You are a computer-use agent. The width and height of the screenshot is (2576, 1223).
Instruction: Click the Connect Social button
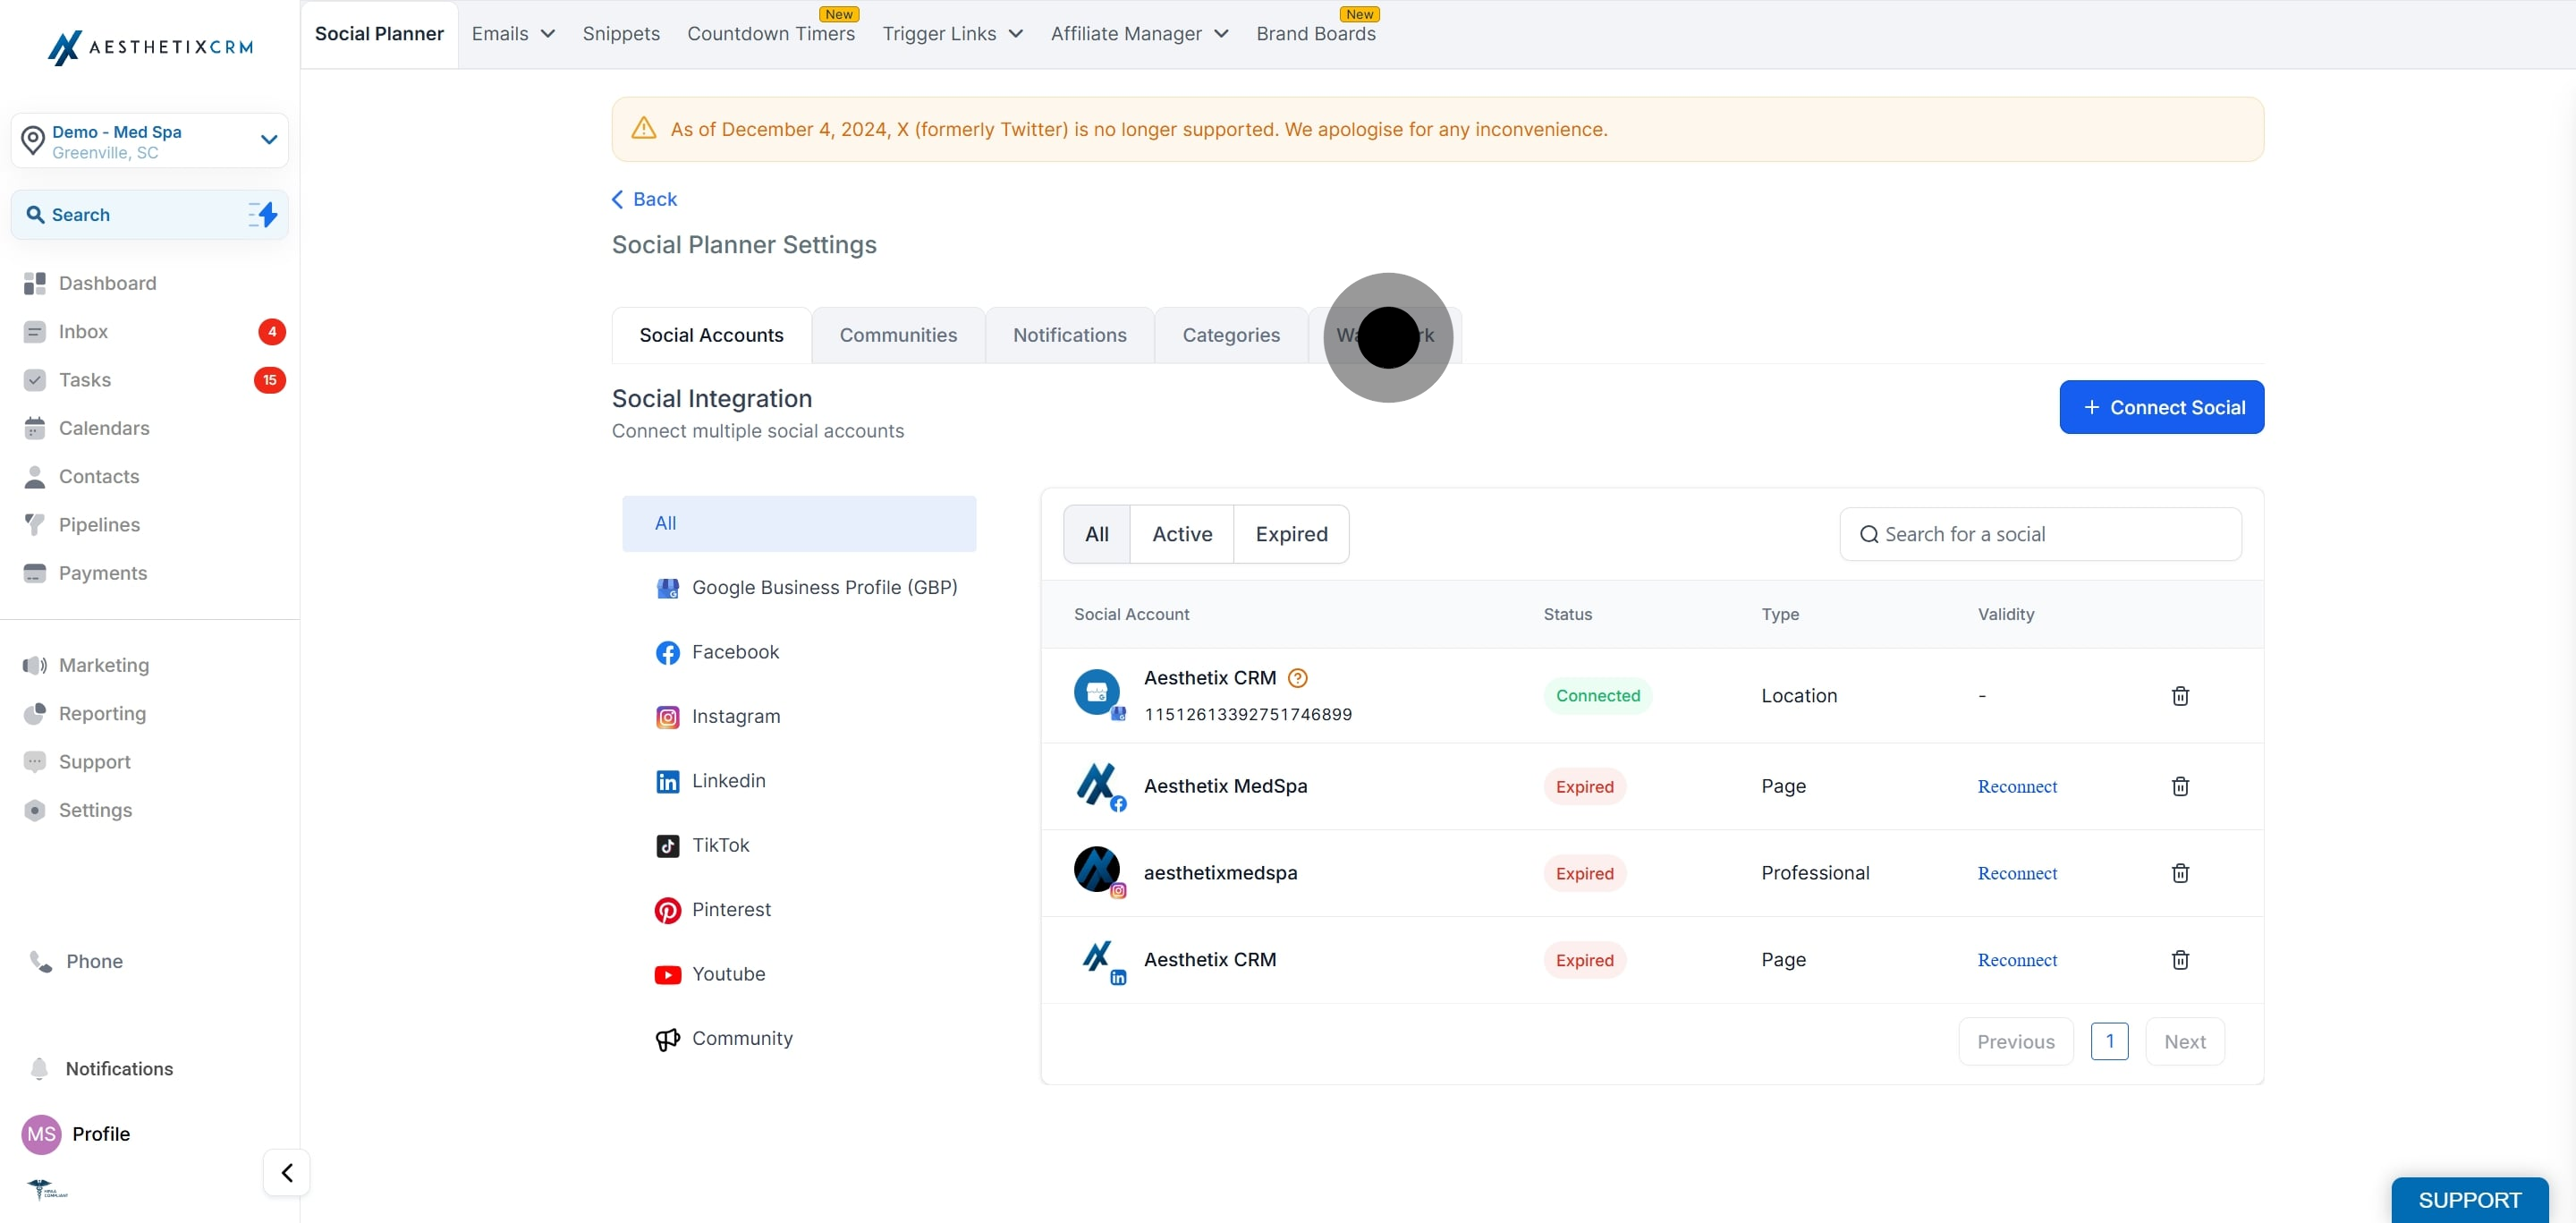click(x=2161, y=407)
